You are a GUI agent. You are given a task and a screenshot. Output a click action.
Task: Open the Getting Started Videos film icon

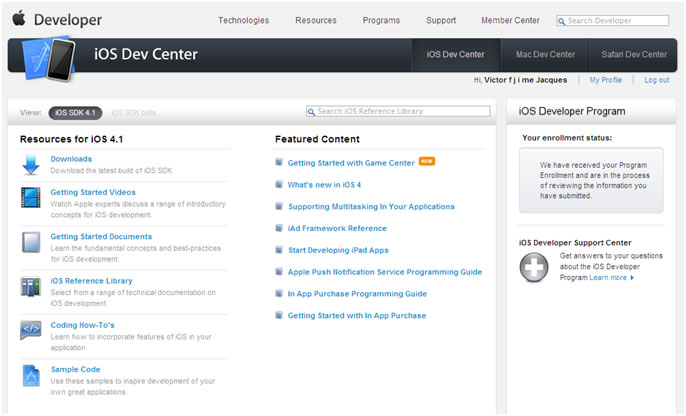tap(31, 198)
